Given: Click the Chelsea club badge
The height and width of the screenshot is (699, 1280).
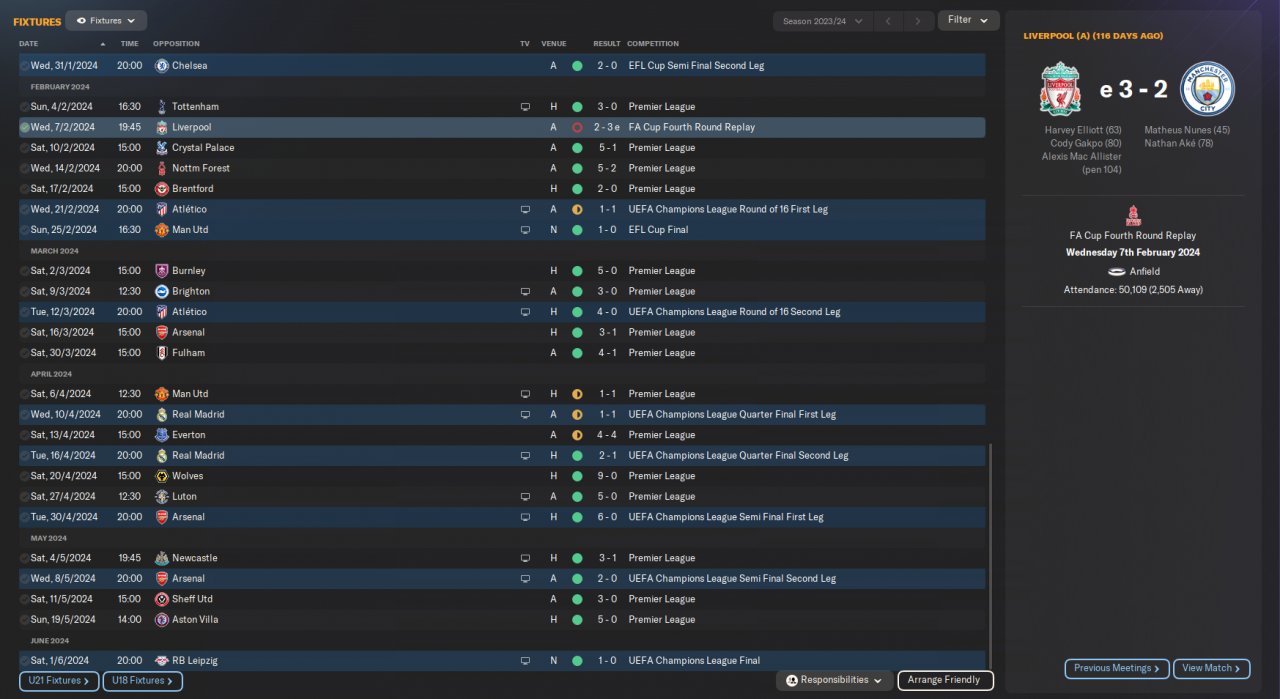Looking at the screenshot, I should [162, 66].
